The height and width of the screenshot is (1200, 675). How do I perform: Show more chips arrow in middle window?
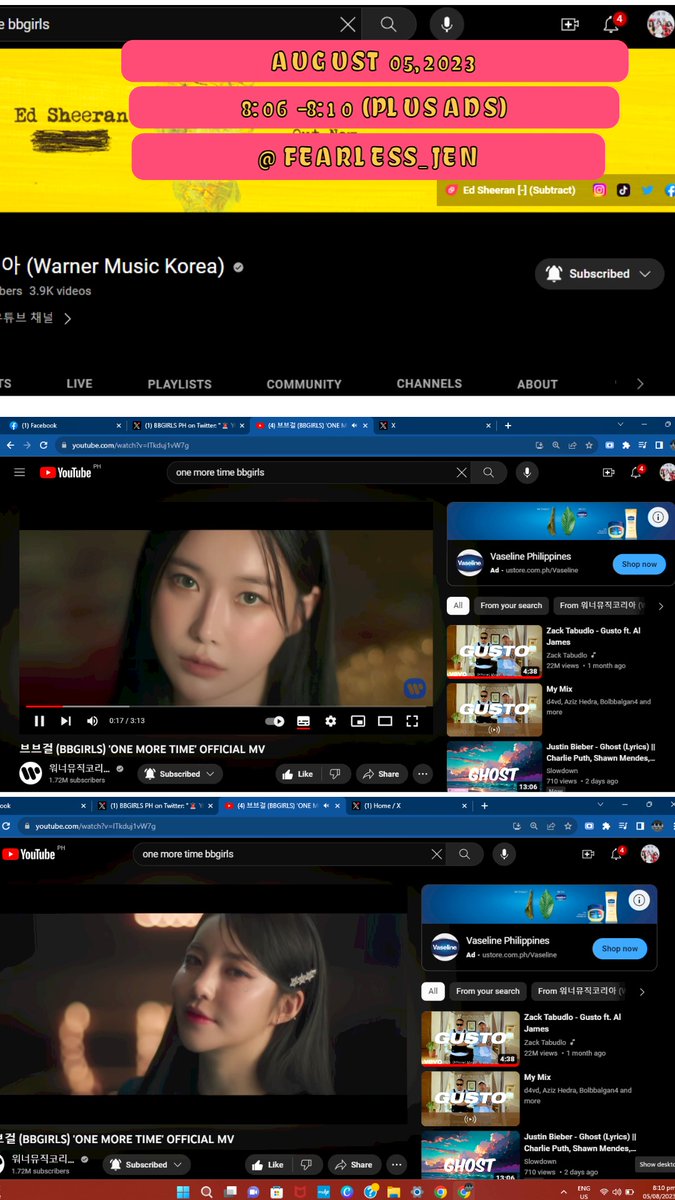[661, 605]
